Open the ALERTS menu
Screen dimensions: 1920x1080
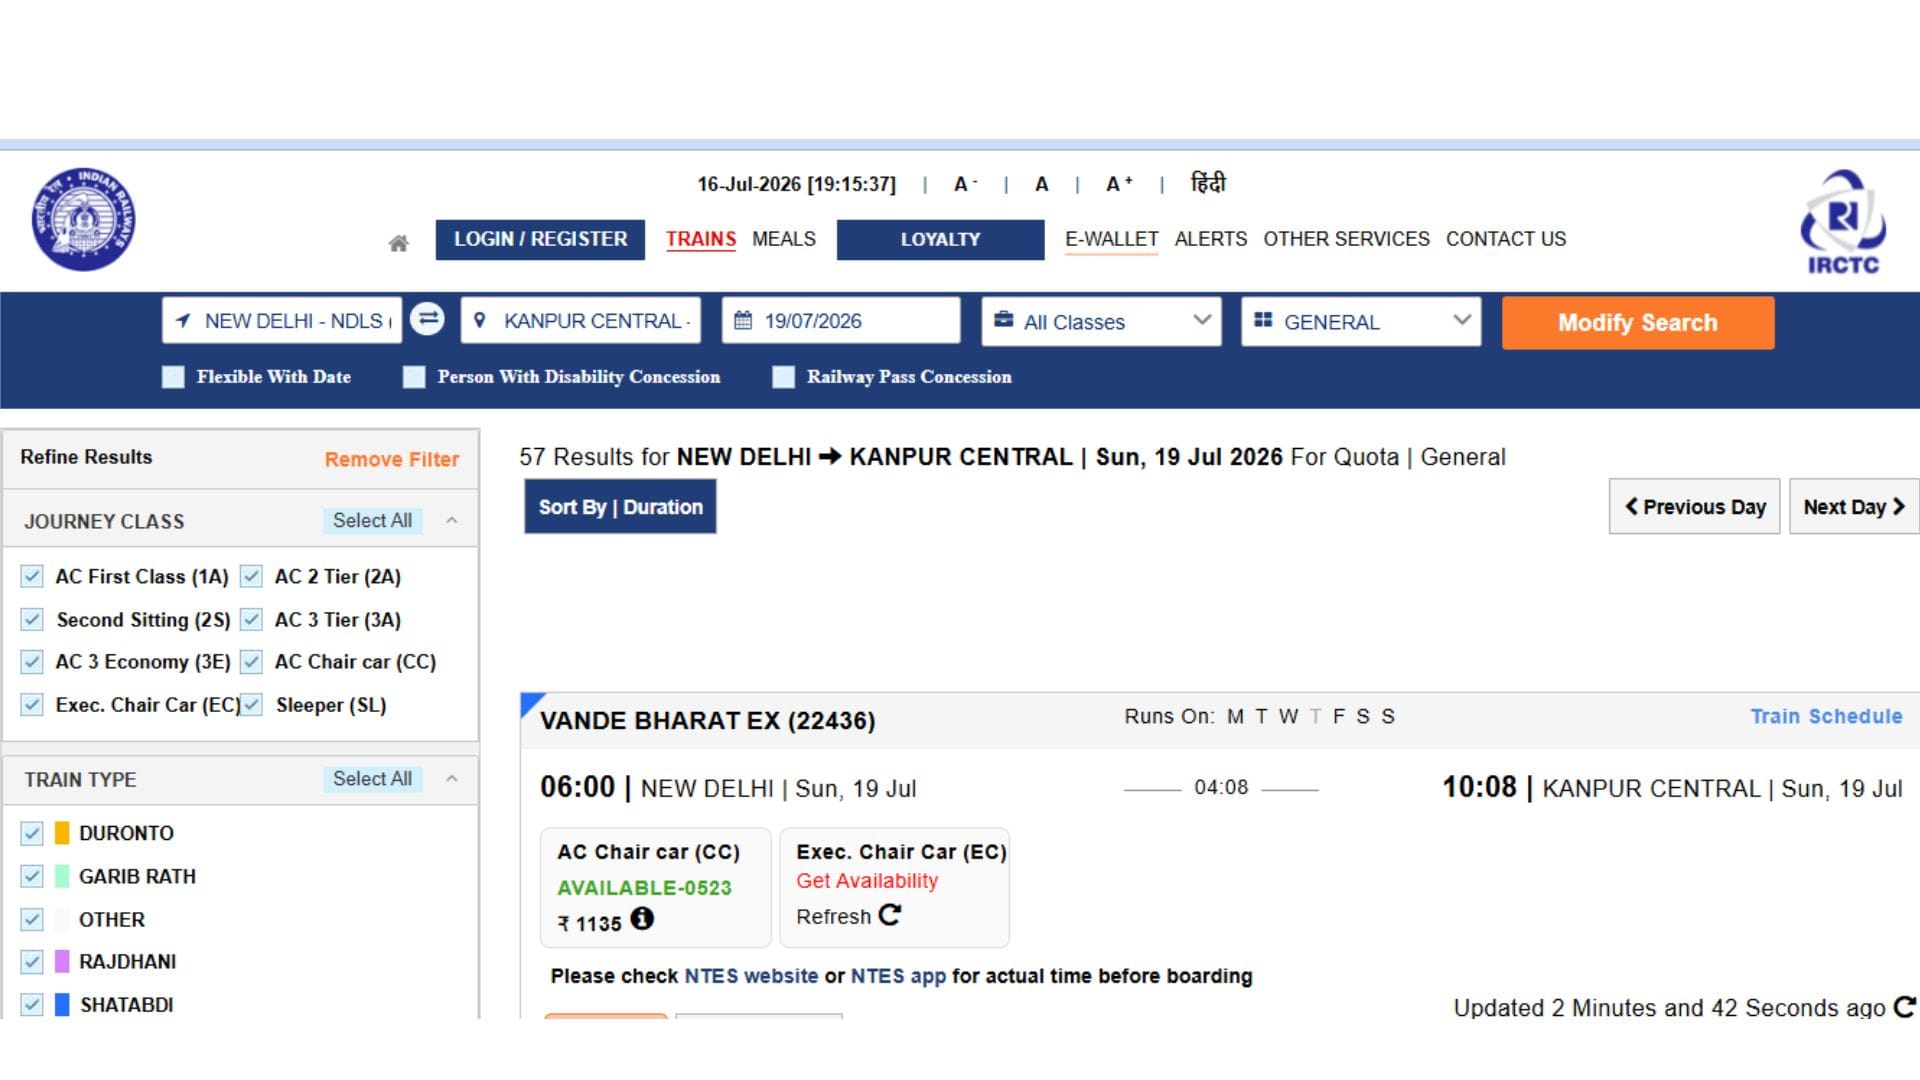(x=1211, y=239)
